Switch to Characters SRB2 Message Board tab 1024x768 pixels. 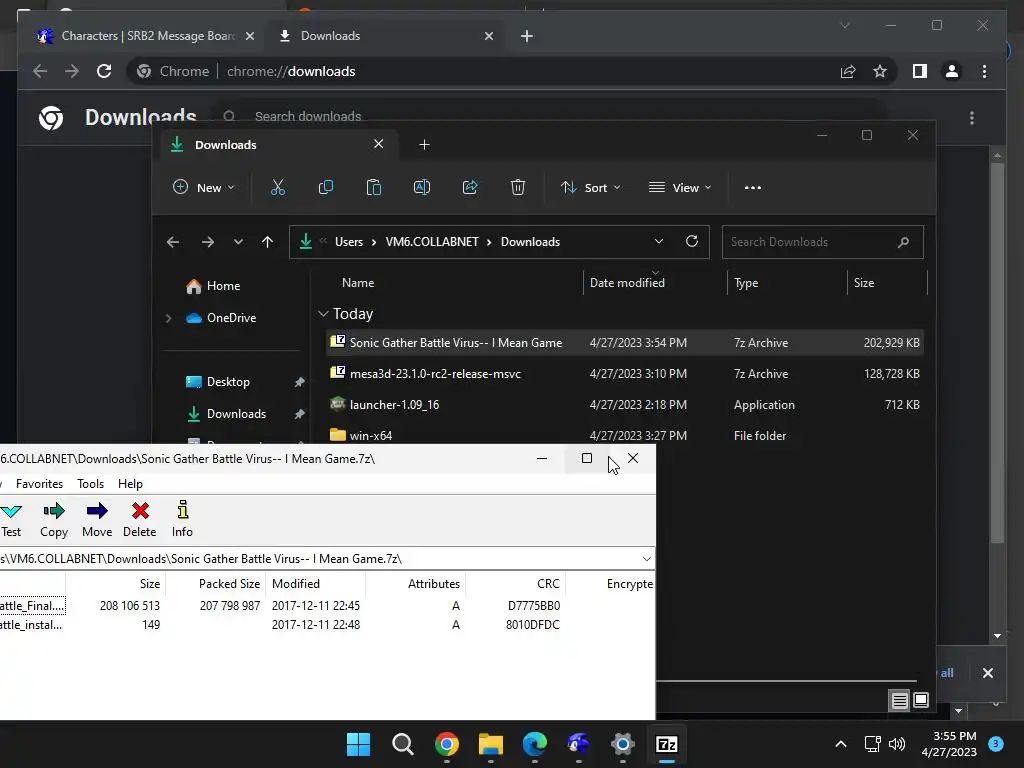[x=145, y=36]
